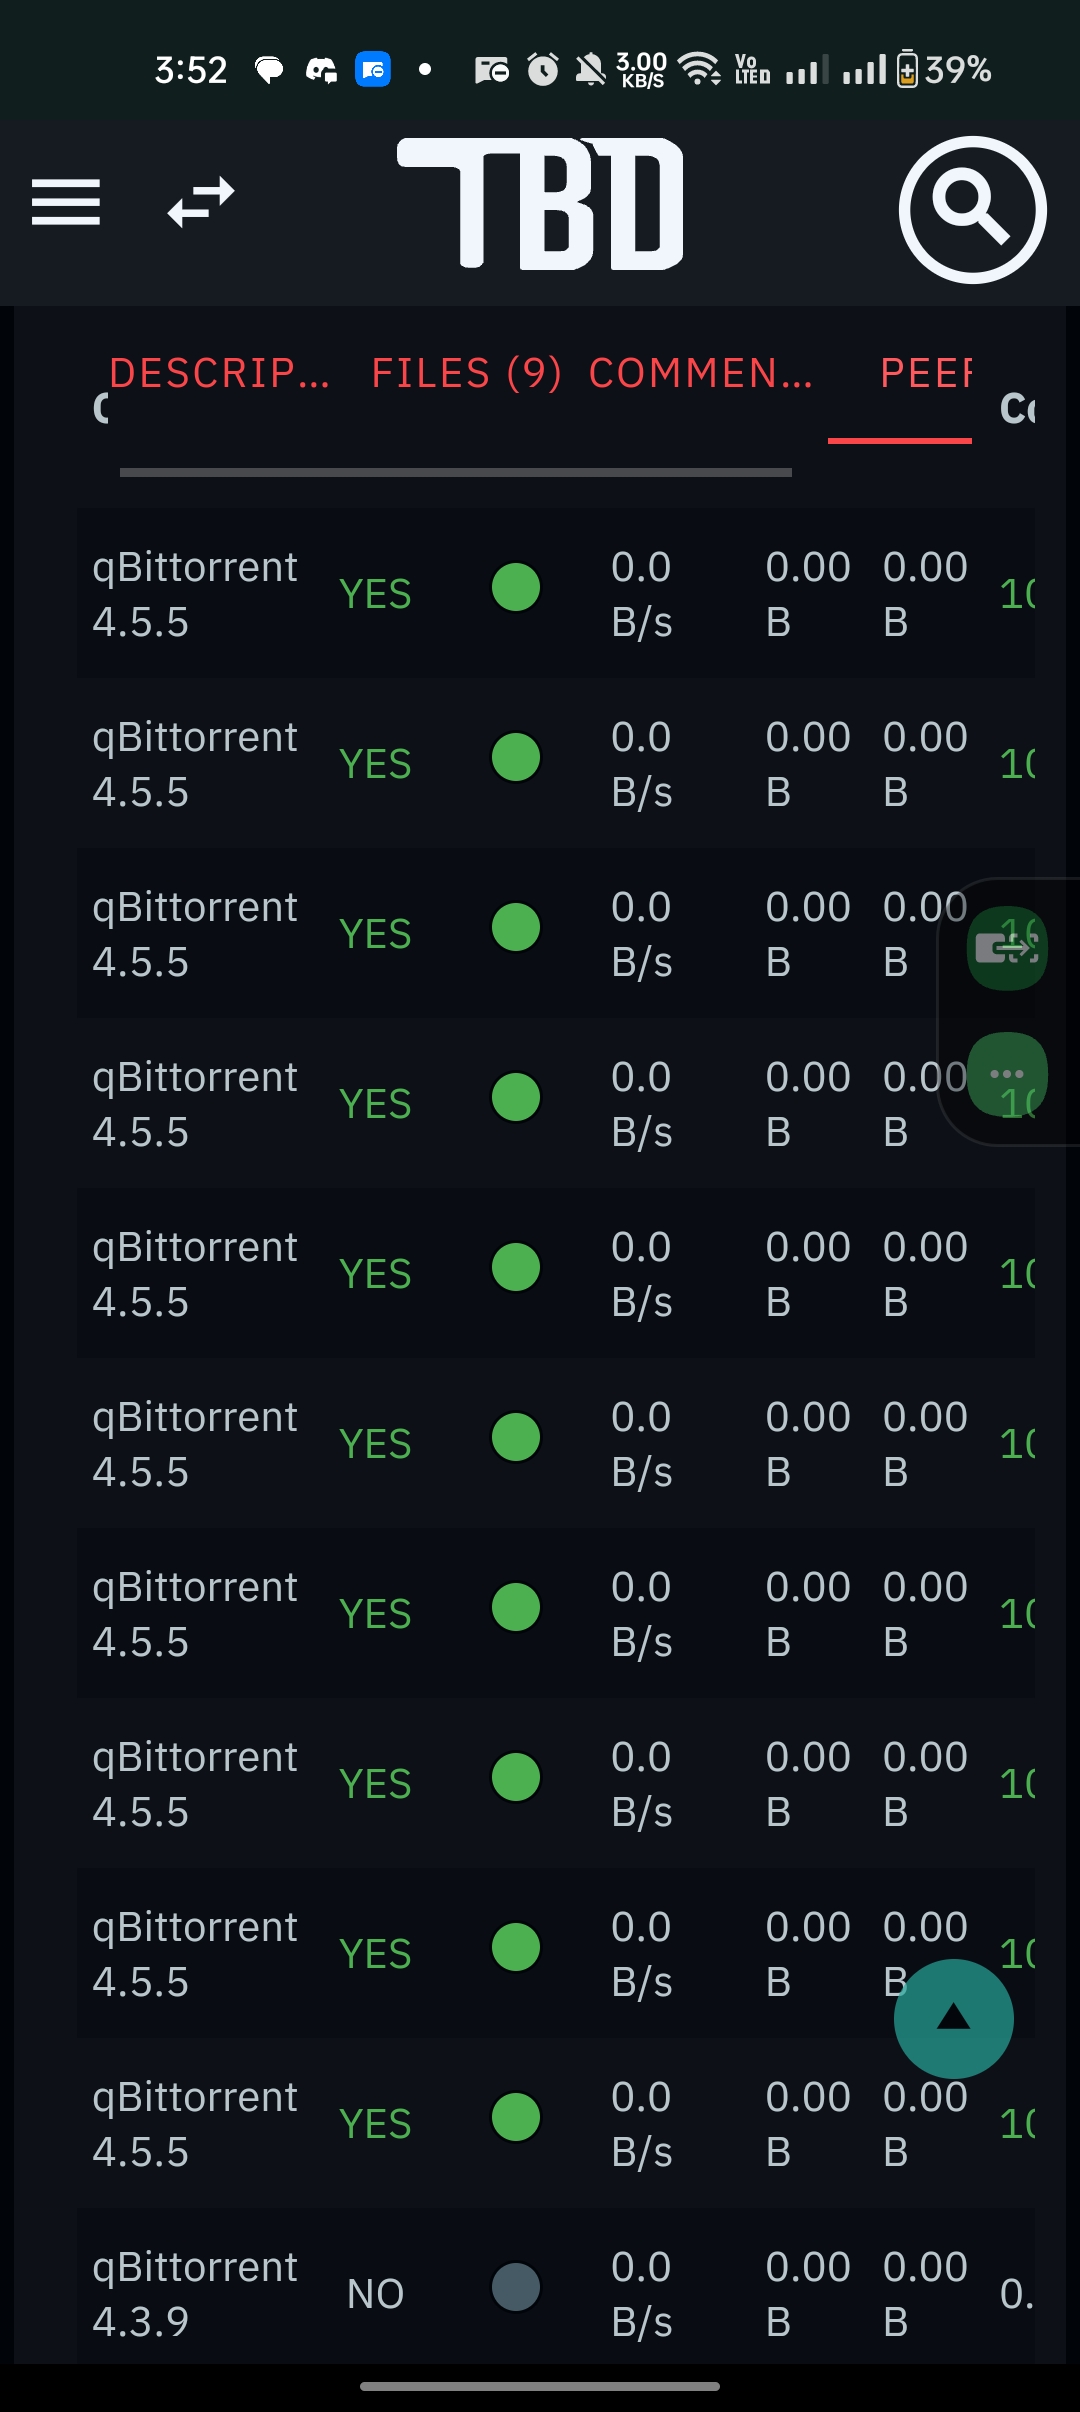Tap the swap arrows icon in header

click(201, 203)
